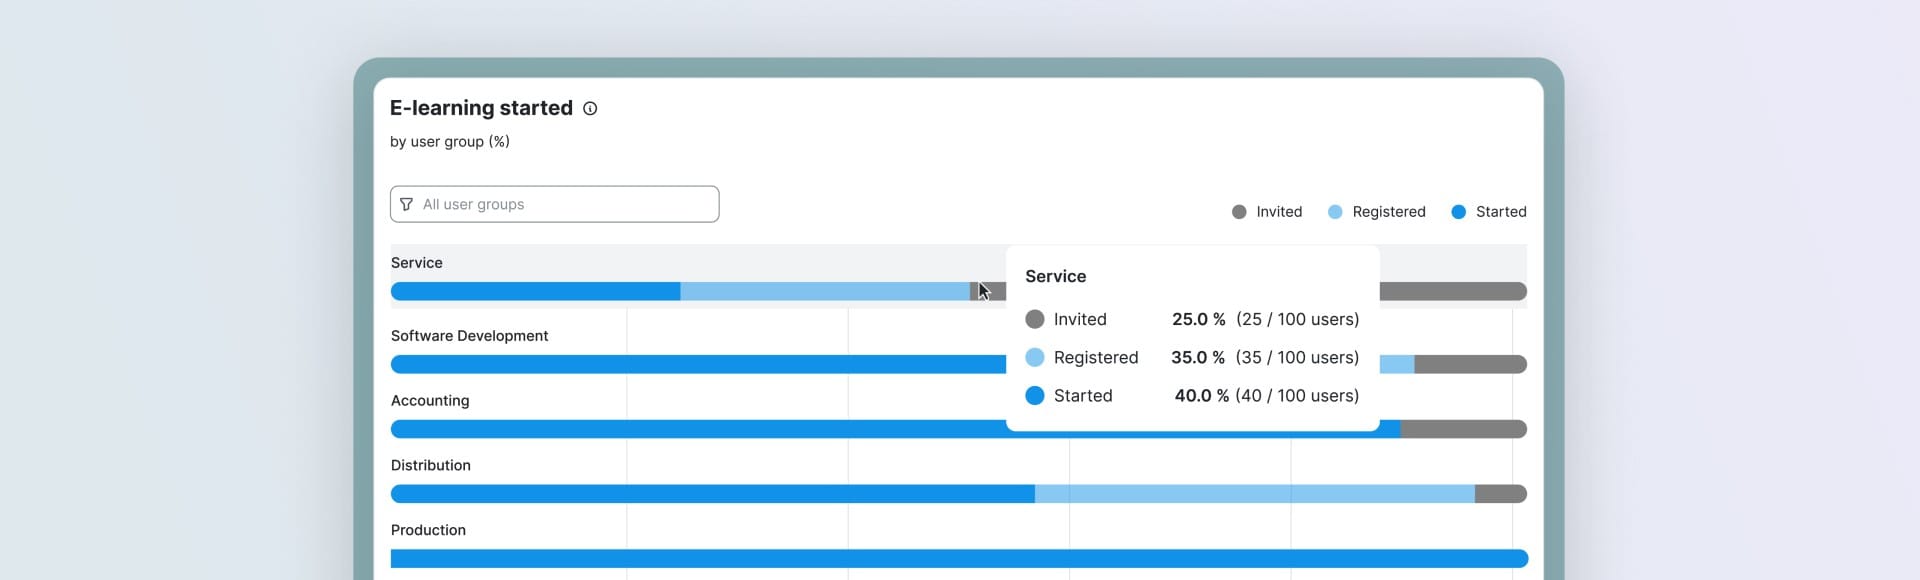Select the Software Development row label
1920x580 pixels.
click(469, 336)
